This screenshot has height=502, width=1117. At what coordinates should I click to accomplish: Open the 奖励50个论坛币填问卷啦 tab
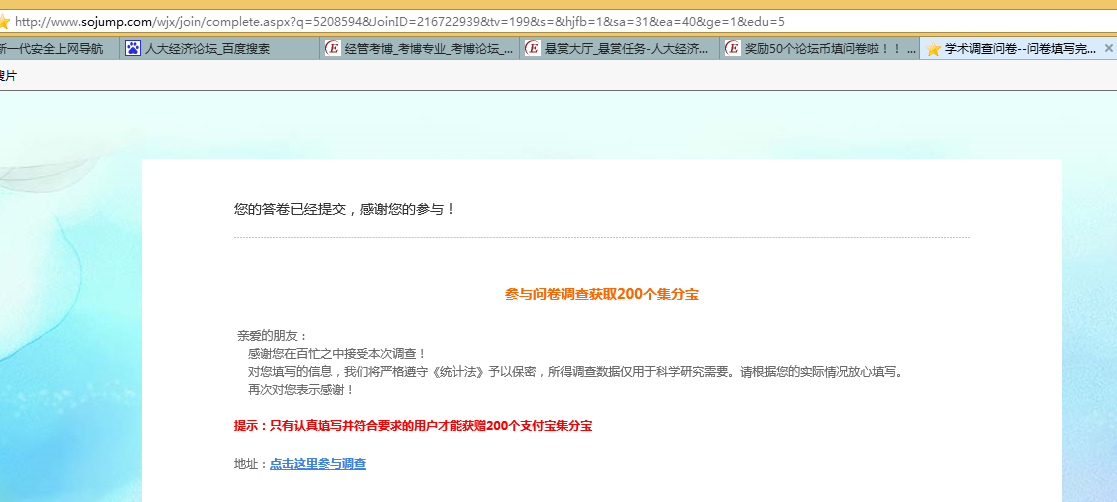point(819,48)
